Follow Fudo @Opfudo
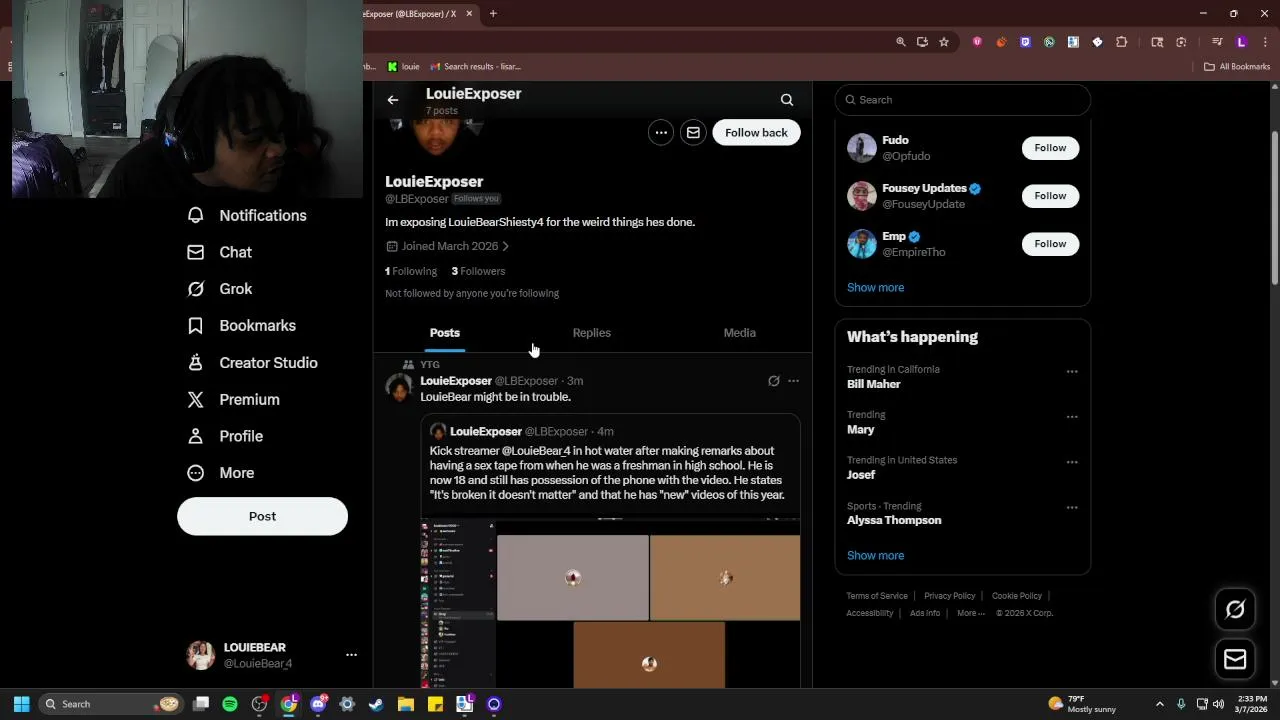The image size is (1280, 720). pyautogui.click(x=1050, y=148)
